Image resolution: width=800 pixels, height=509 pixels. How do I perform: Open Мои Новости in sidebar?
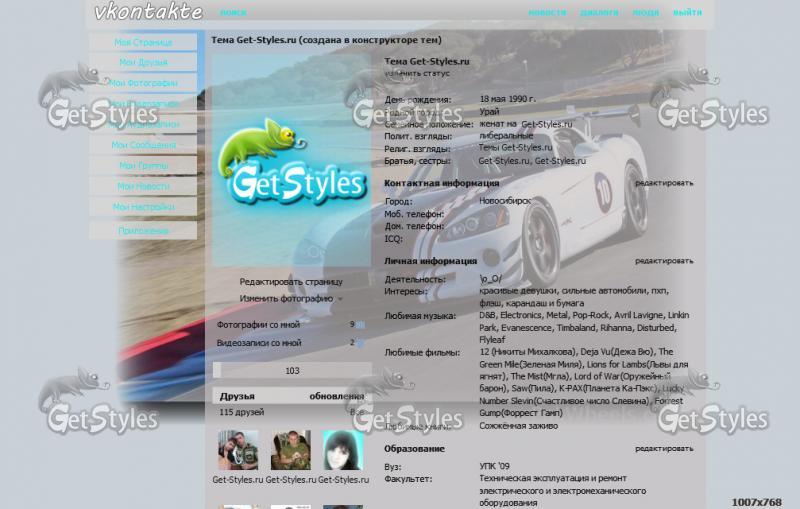click(143, 186)
